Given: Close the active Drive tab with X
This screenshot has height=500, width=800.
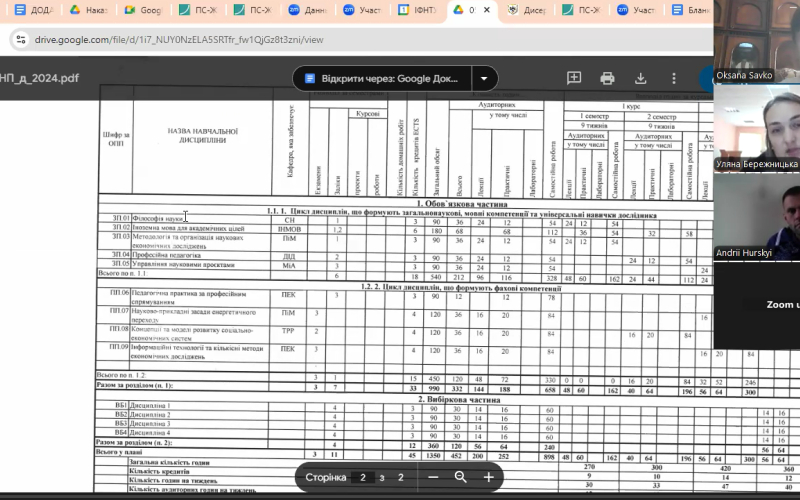Looking at the screenshot, I should point(487,10).
